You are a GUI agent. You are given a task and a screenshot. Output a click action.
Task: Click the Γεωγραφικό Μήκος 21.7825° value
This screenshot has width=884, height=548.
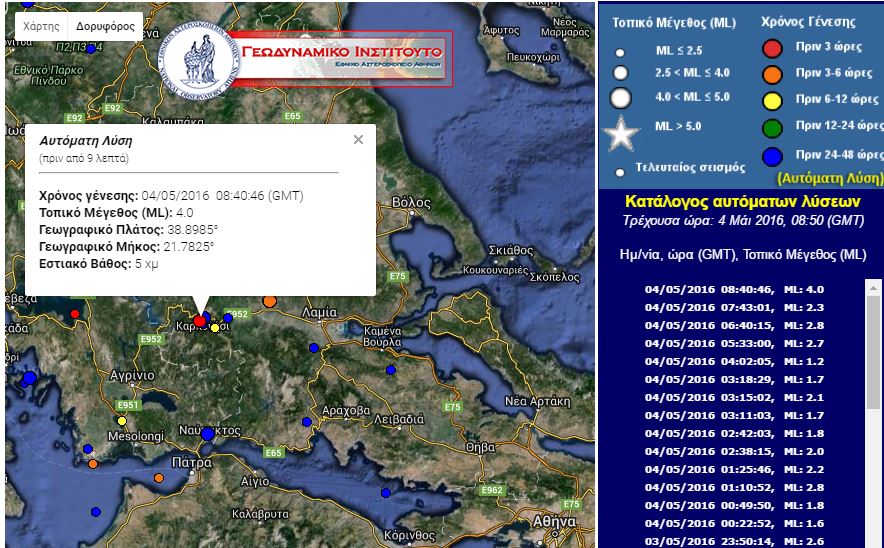coord(189,247)
